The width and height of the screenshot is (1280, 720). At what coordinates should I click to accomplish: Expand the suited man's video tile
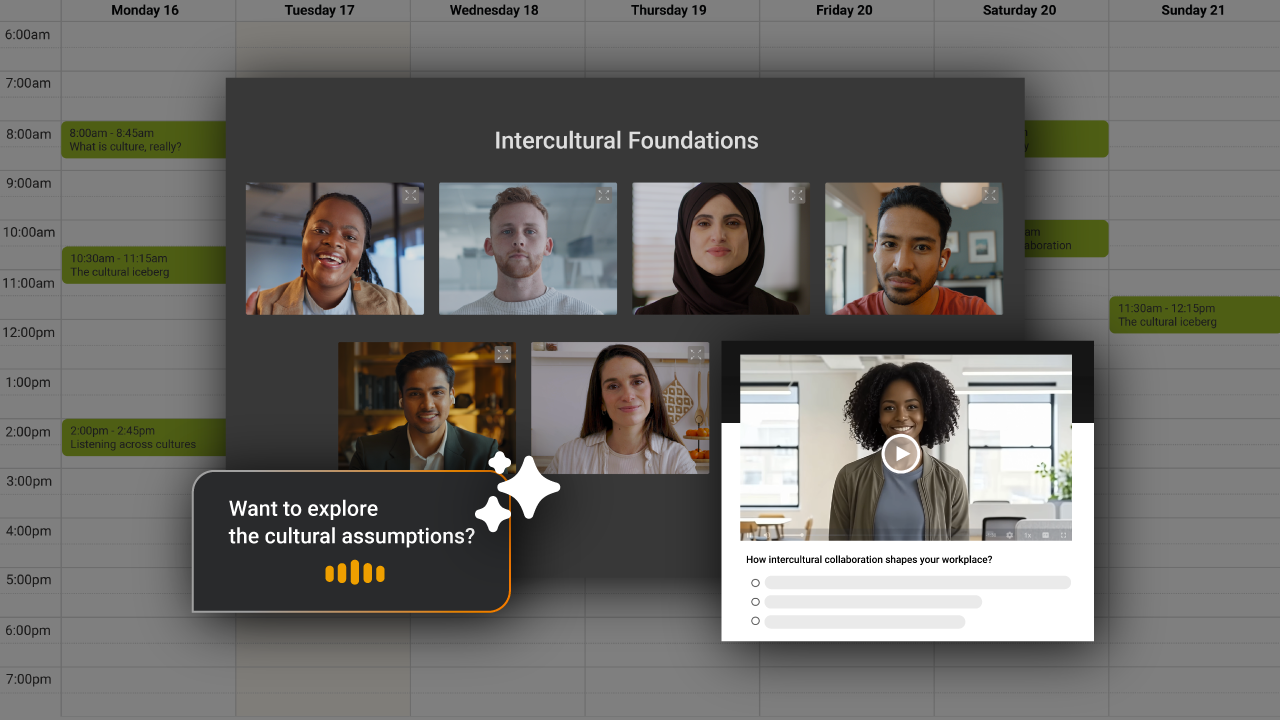502,355
